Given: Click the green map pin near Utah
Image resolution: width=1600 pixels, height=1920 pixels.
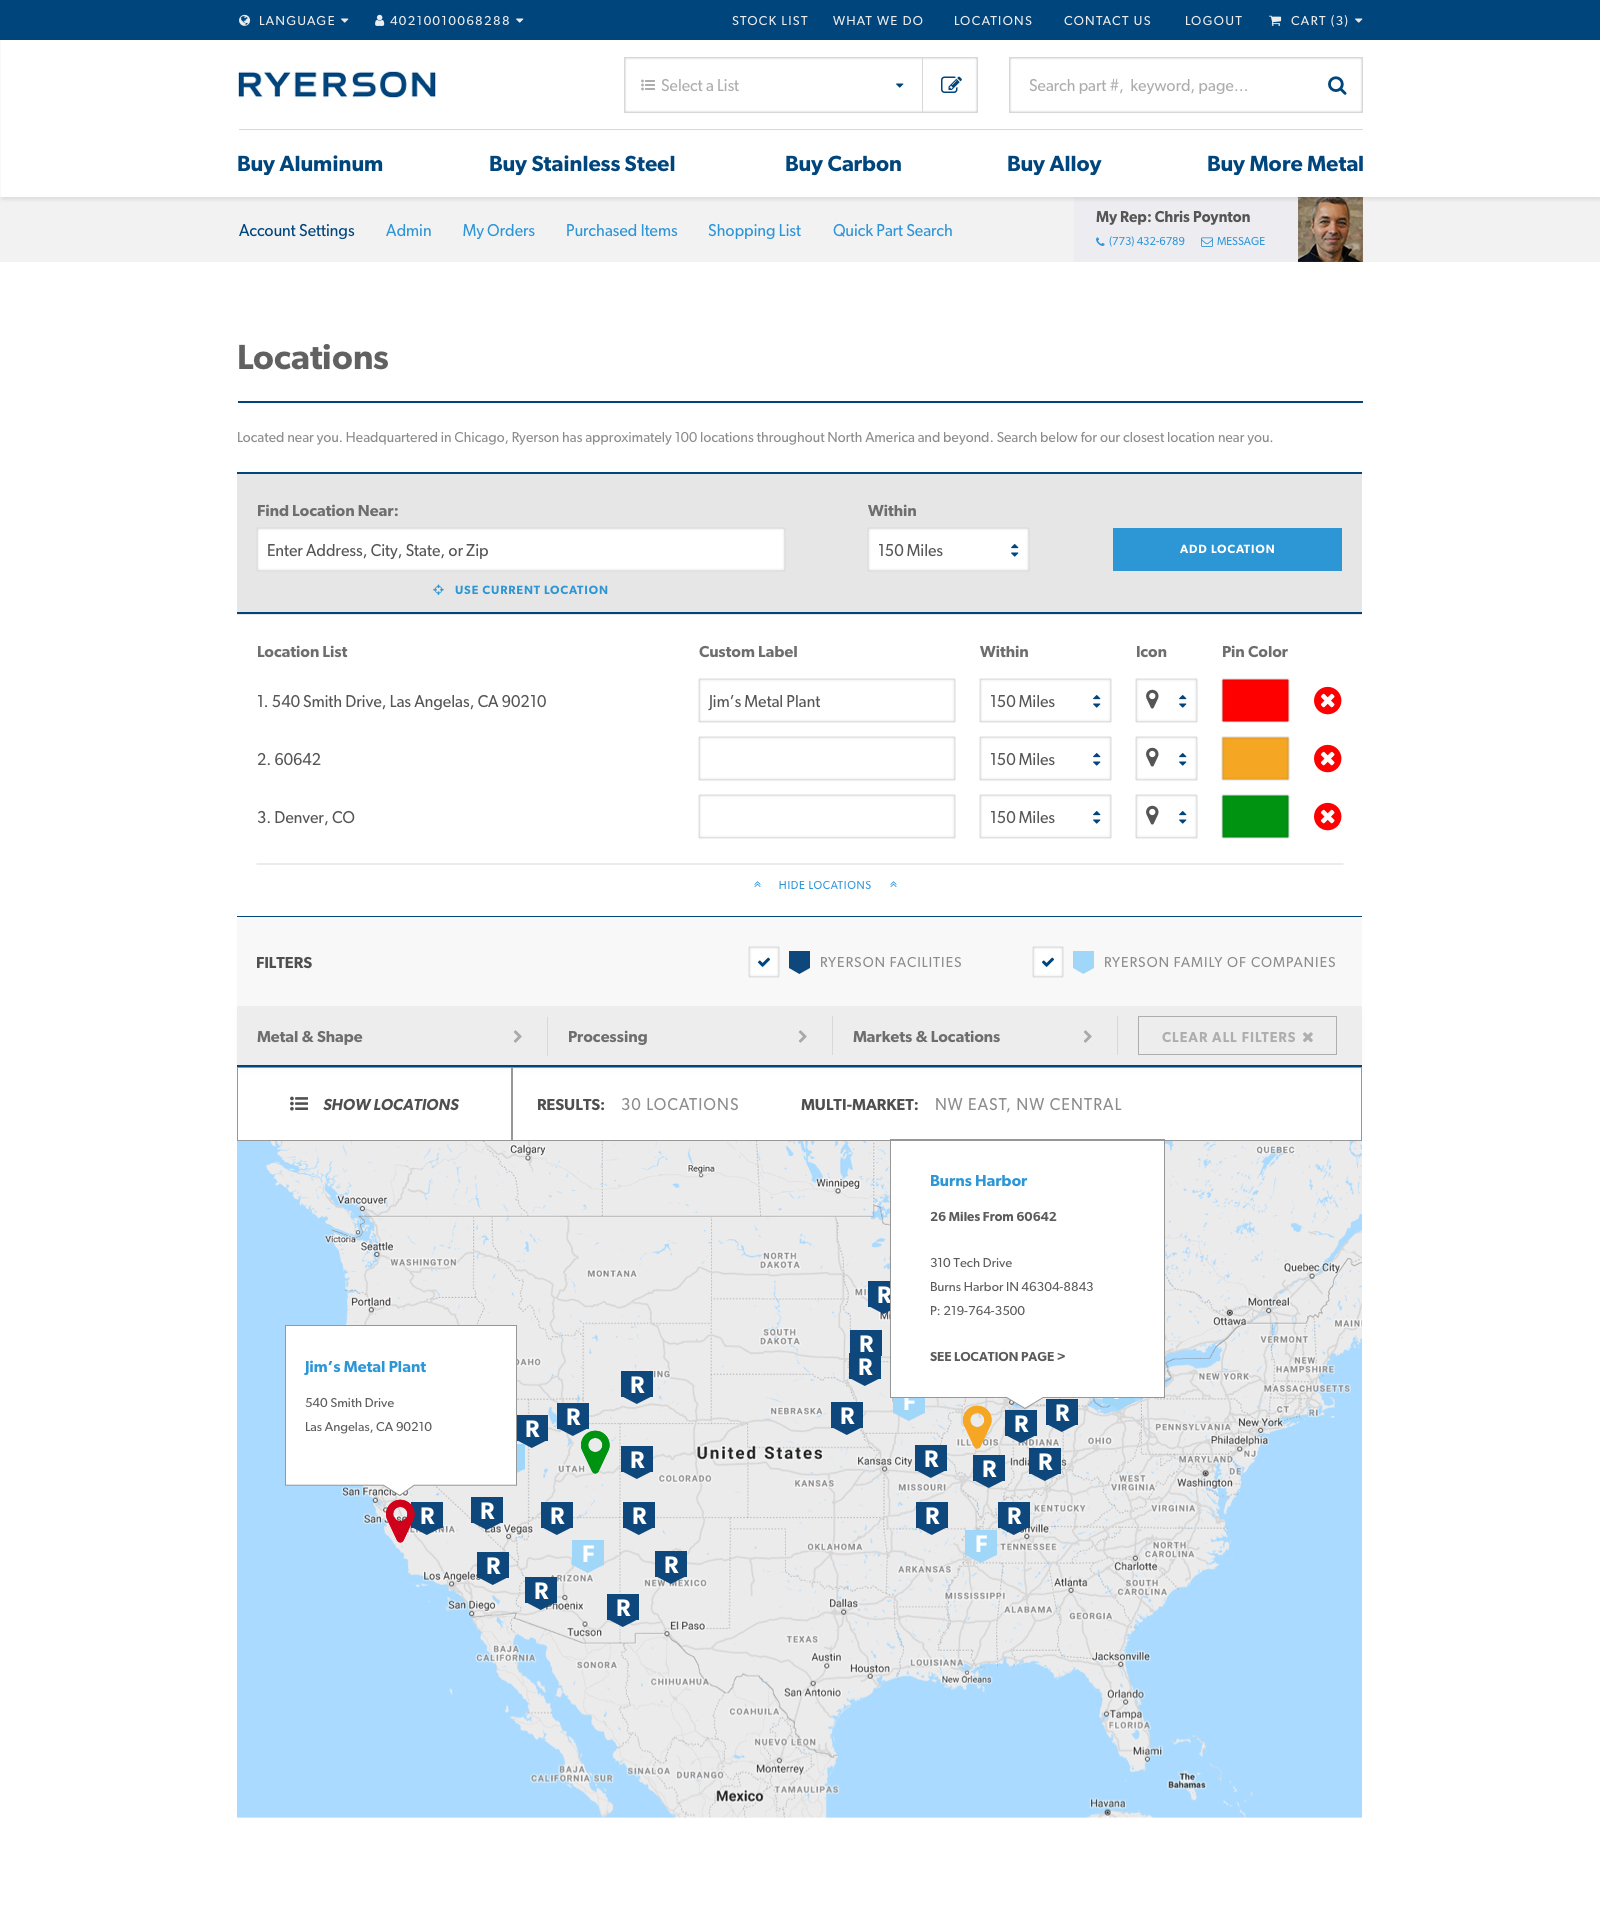Looking at the screenshot, I should [595, 1450].
